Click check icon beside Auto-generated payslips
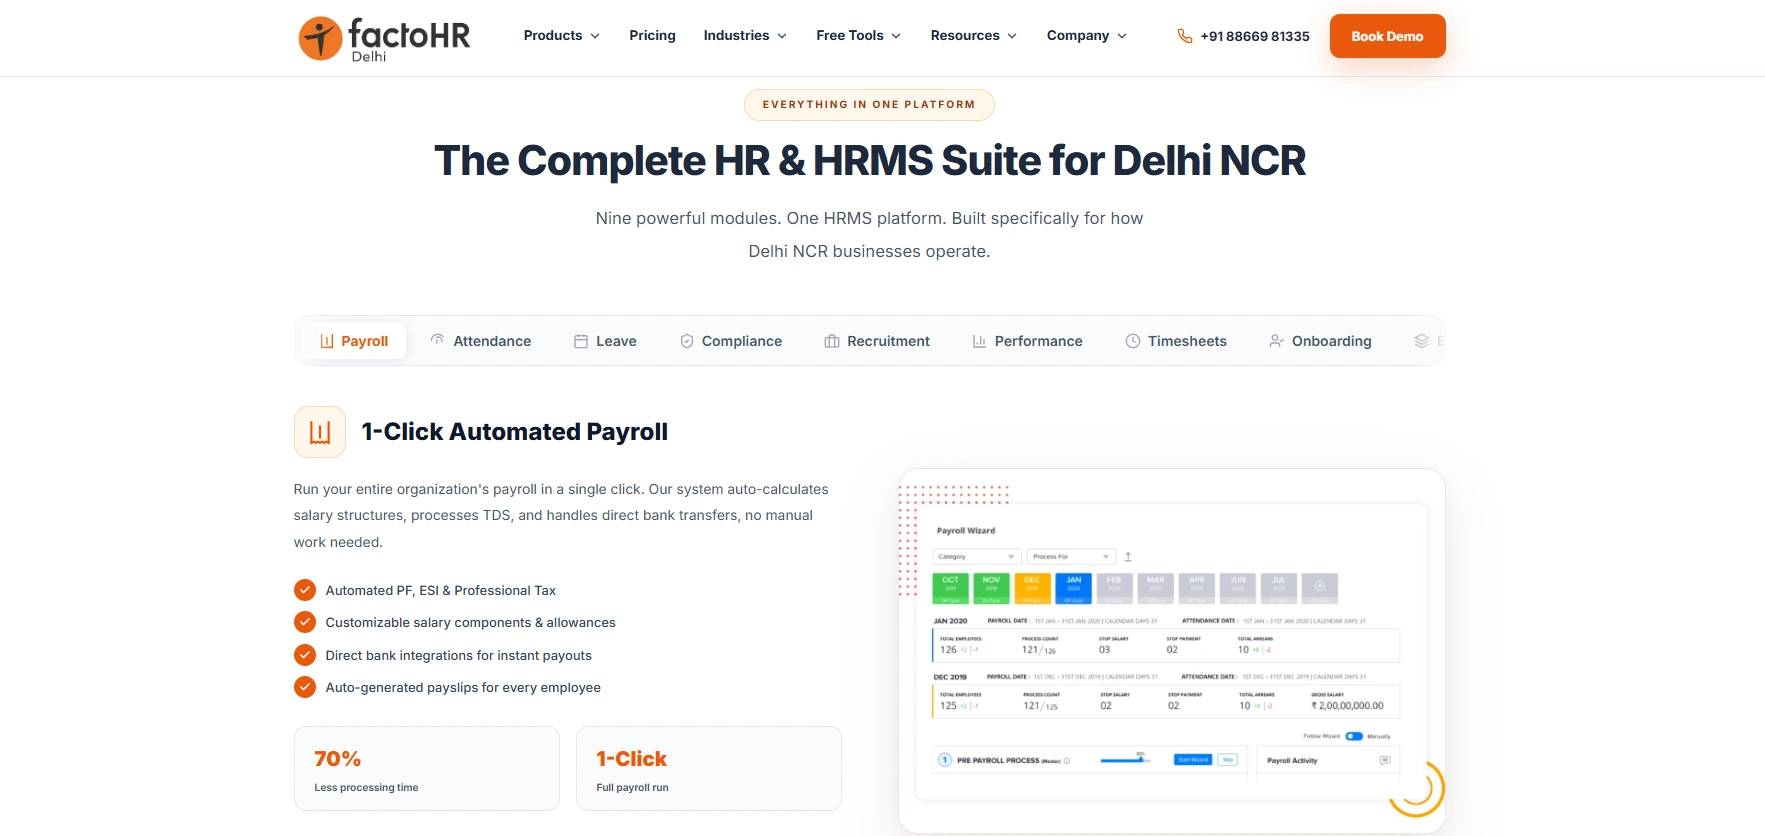Screen dimensions: 1765x836 [305, 687]
